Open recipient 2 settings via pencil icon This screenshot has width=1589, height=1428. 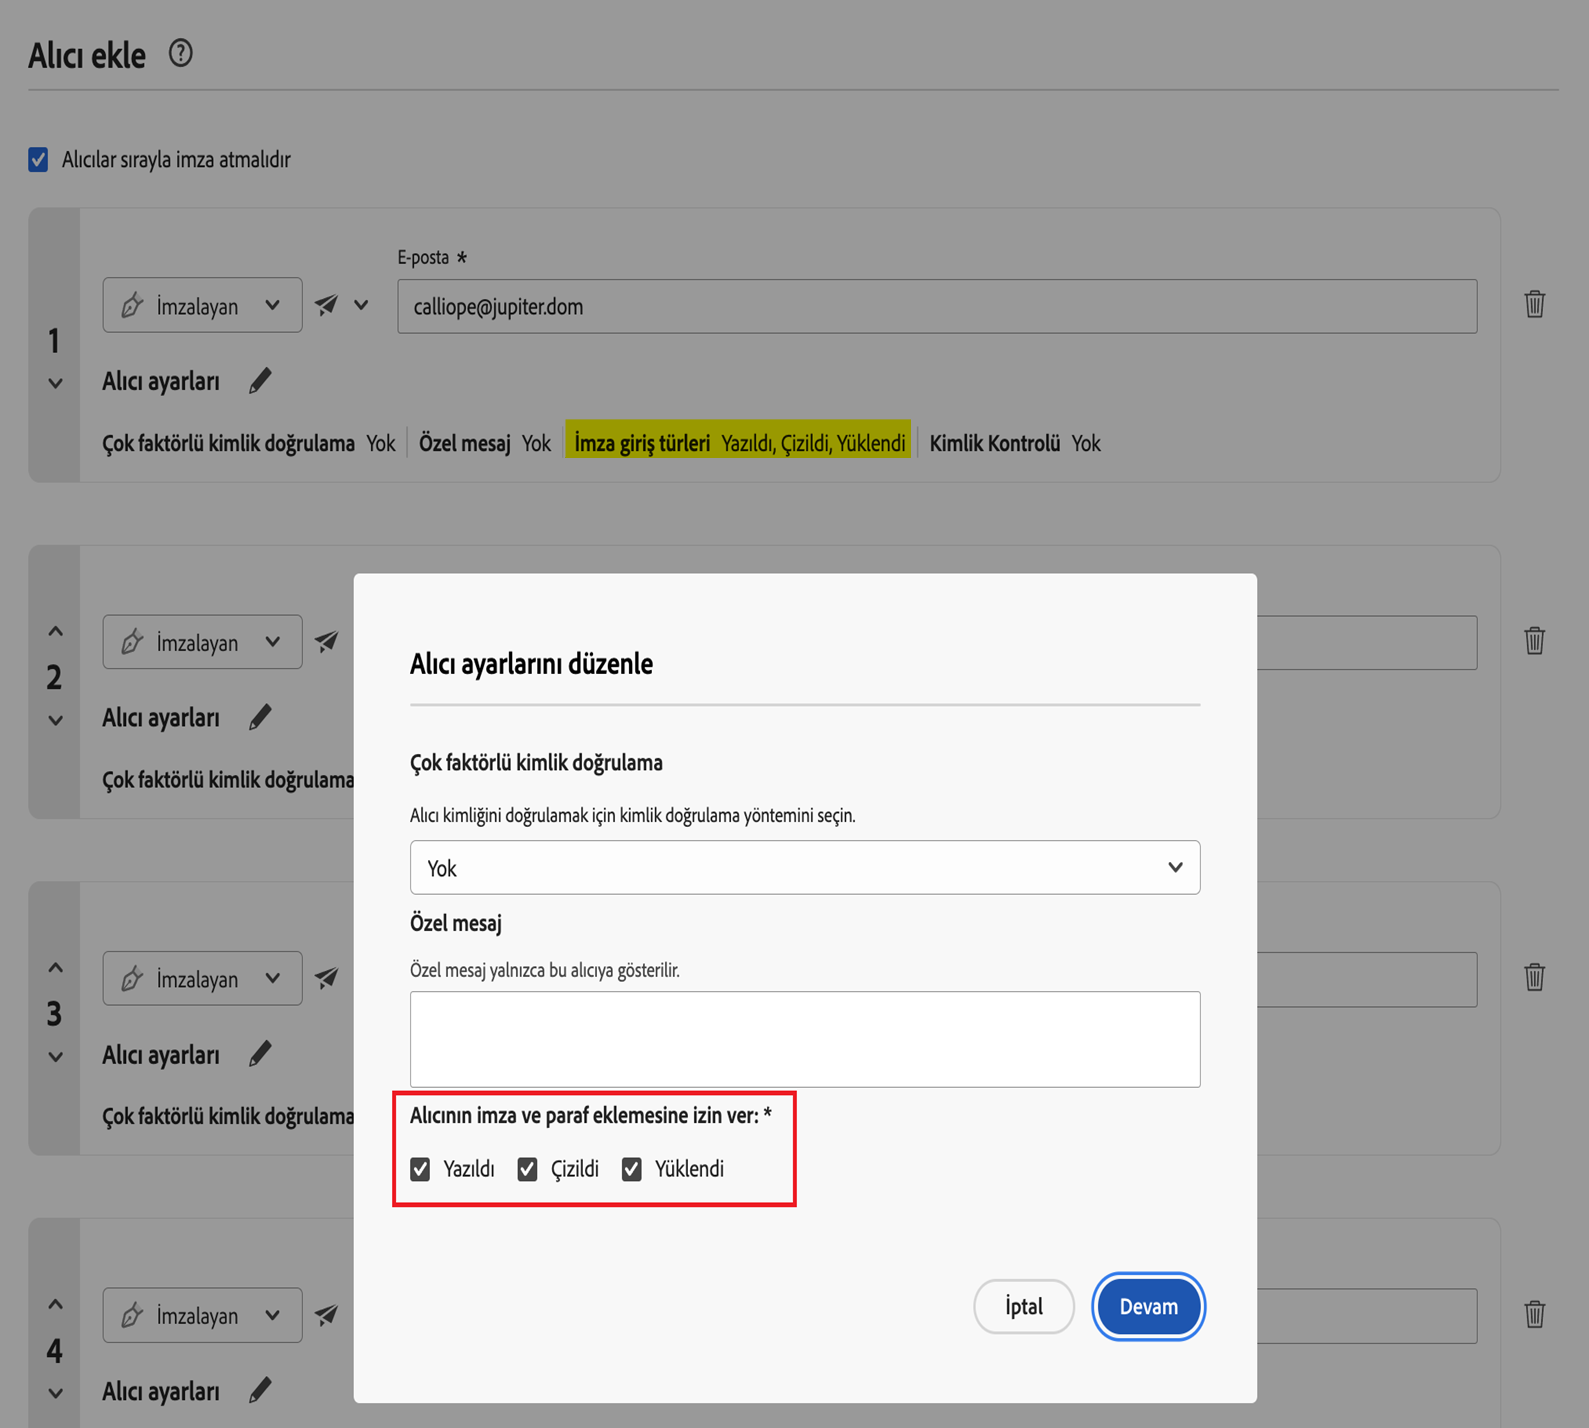260,718
